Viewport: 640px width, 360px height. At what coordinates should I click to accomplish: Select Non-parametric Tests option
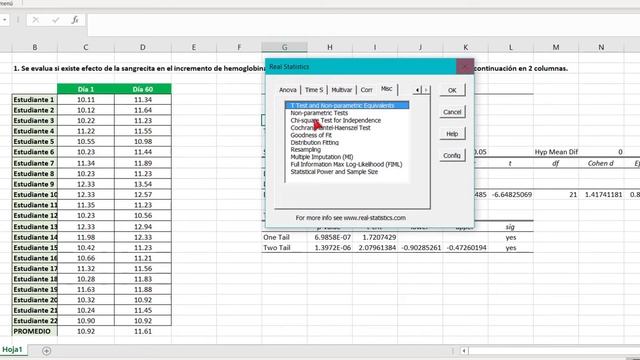pyautogui.click(x=319, y=113)
